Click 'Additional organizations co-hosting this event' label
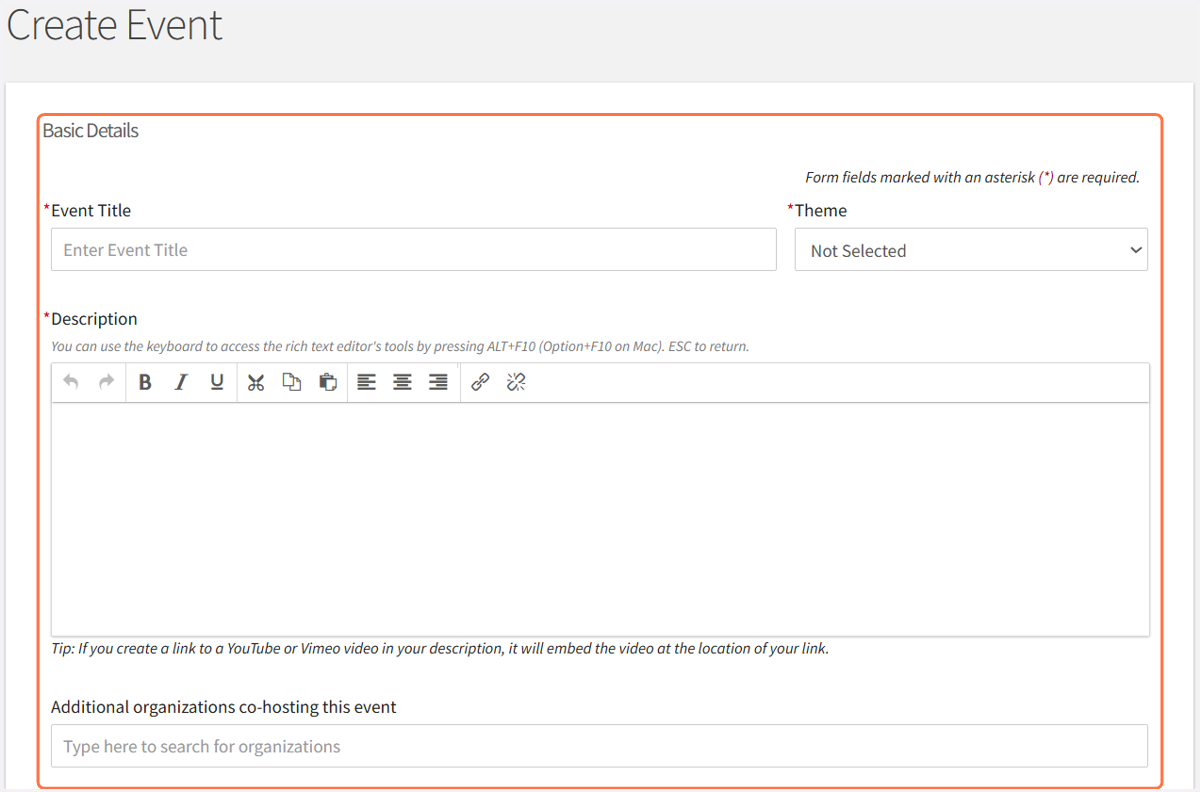 pyautogui.click(x=224, y=707)
